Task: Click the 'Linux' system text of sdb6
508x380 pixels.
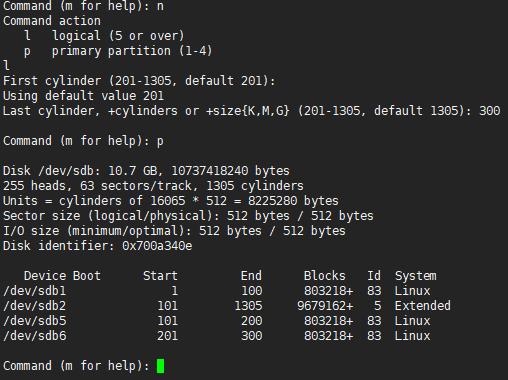Action: point(412,336)
